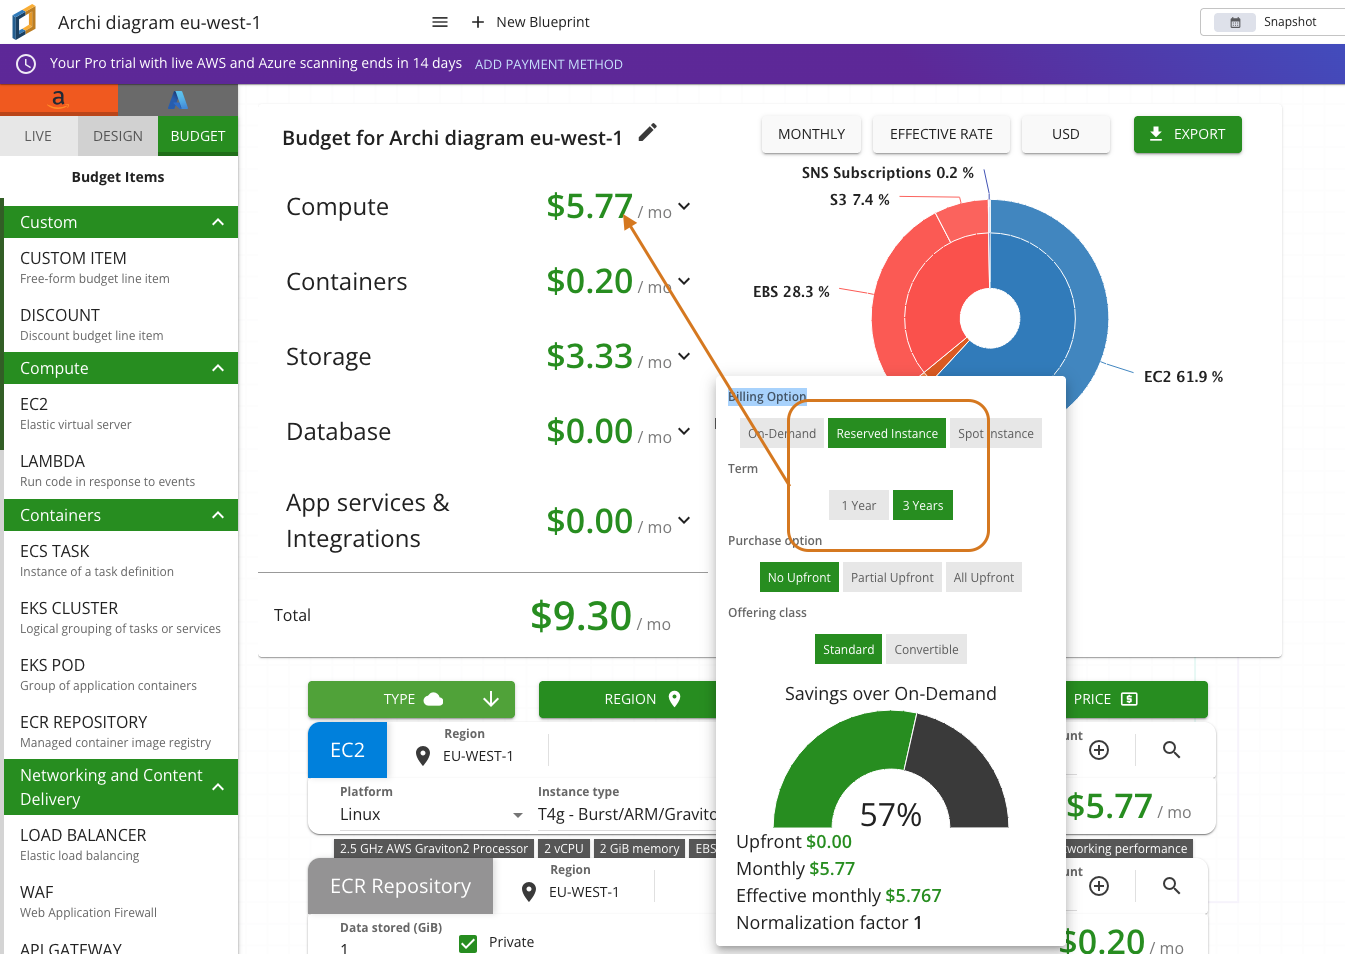1345x954 pixels.
Task: Click the plus circle in ECR Repository row
Action: coord(1099,886)
